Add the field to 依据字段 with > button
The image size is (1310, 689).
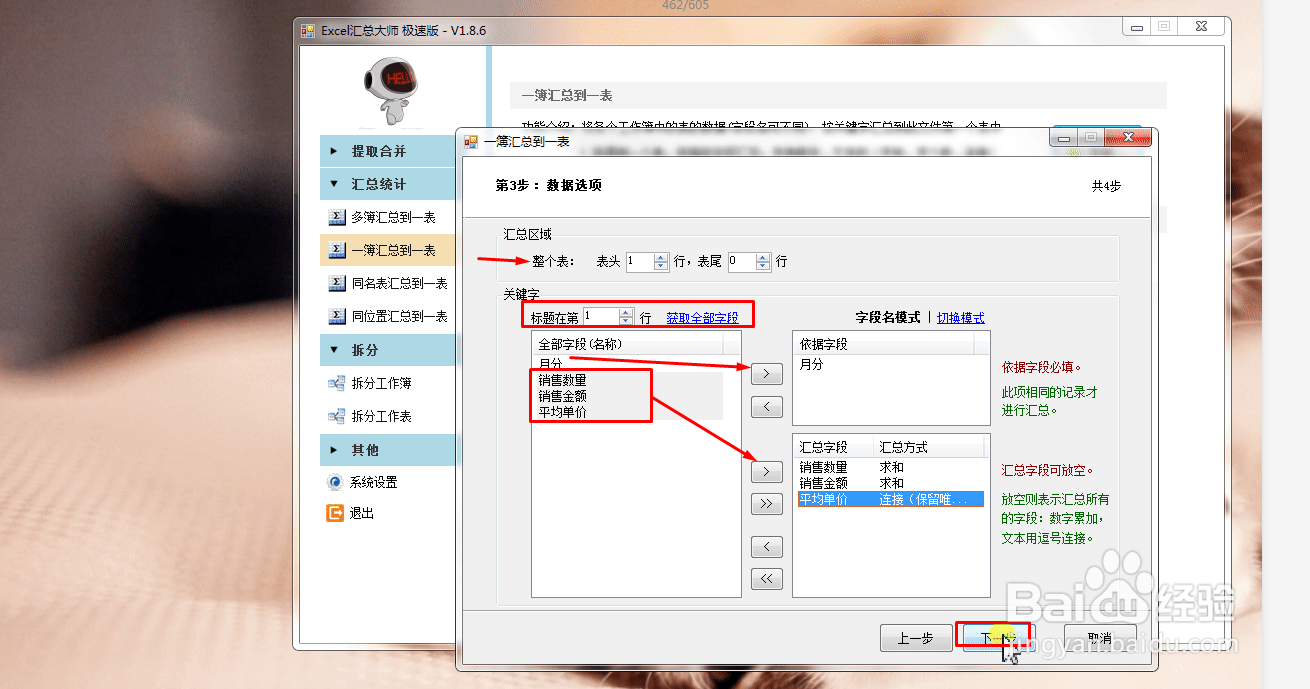766,374
